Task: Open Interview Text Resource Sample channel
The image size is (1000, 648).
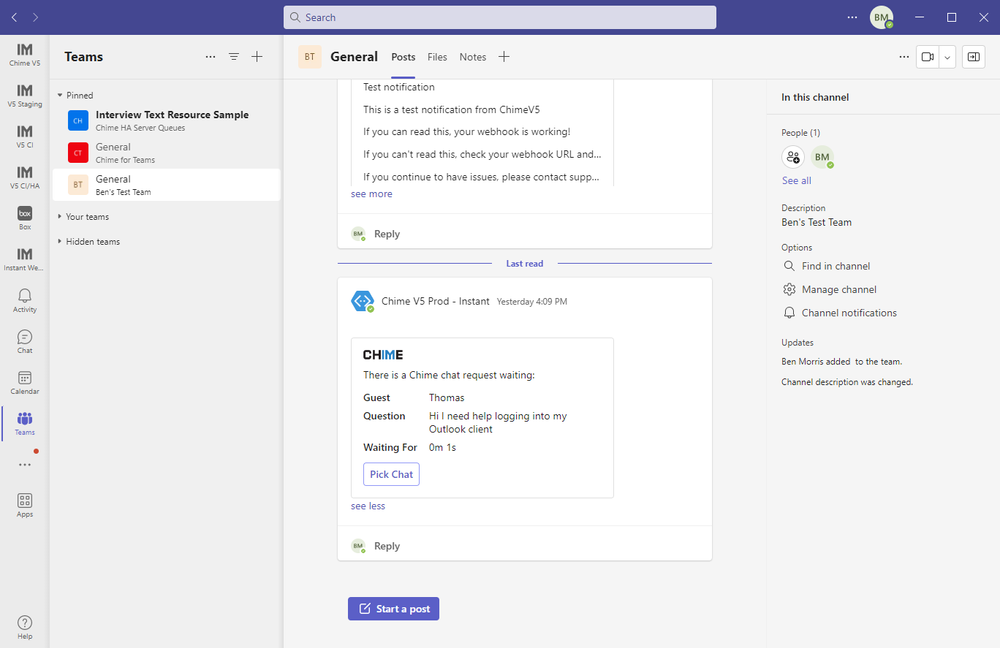Action: pyautogui.click(x=166, y=121)
